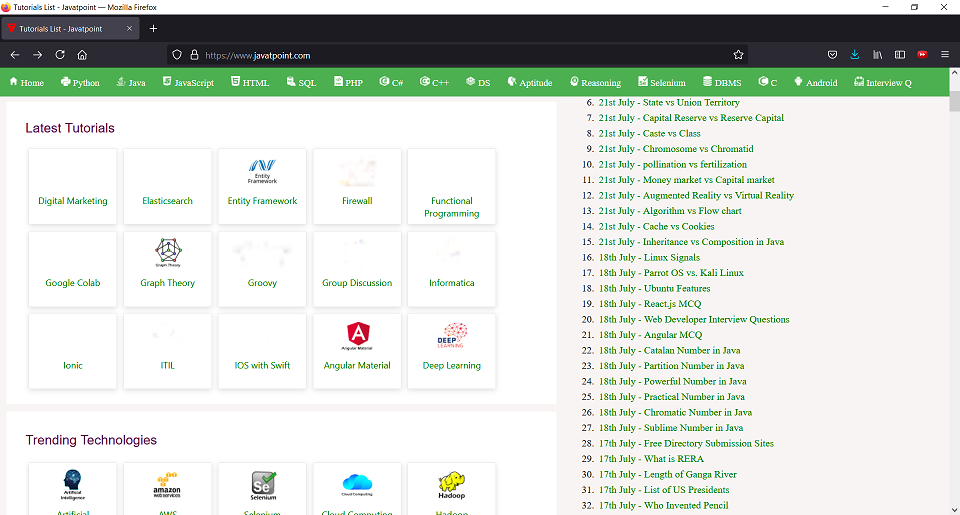Open the Cache vs Cookies link

coord(656,226)
